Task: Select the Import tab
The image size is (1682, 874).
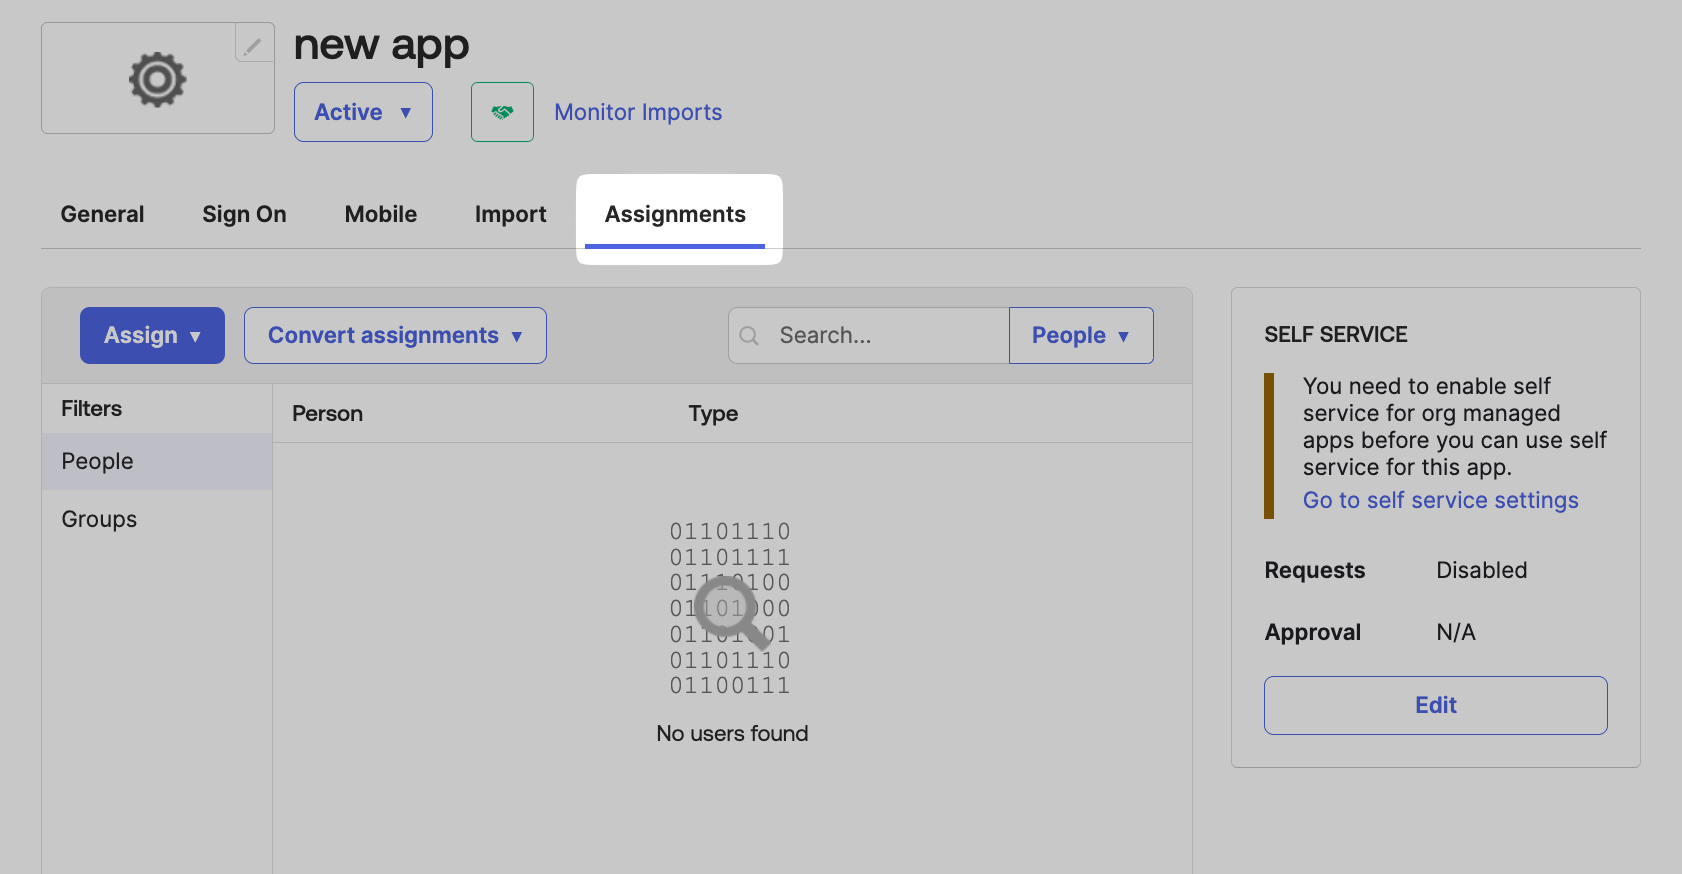Action: (510, 215)
